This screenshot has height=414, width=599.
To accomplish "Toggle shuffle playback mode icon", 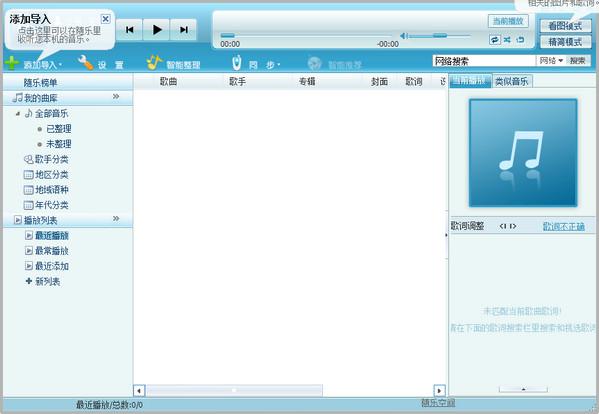I will (507, 40).
